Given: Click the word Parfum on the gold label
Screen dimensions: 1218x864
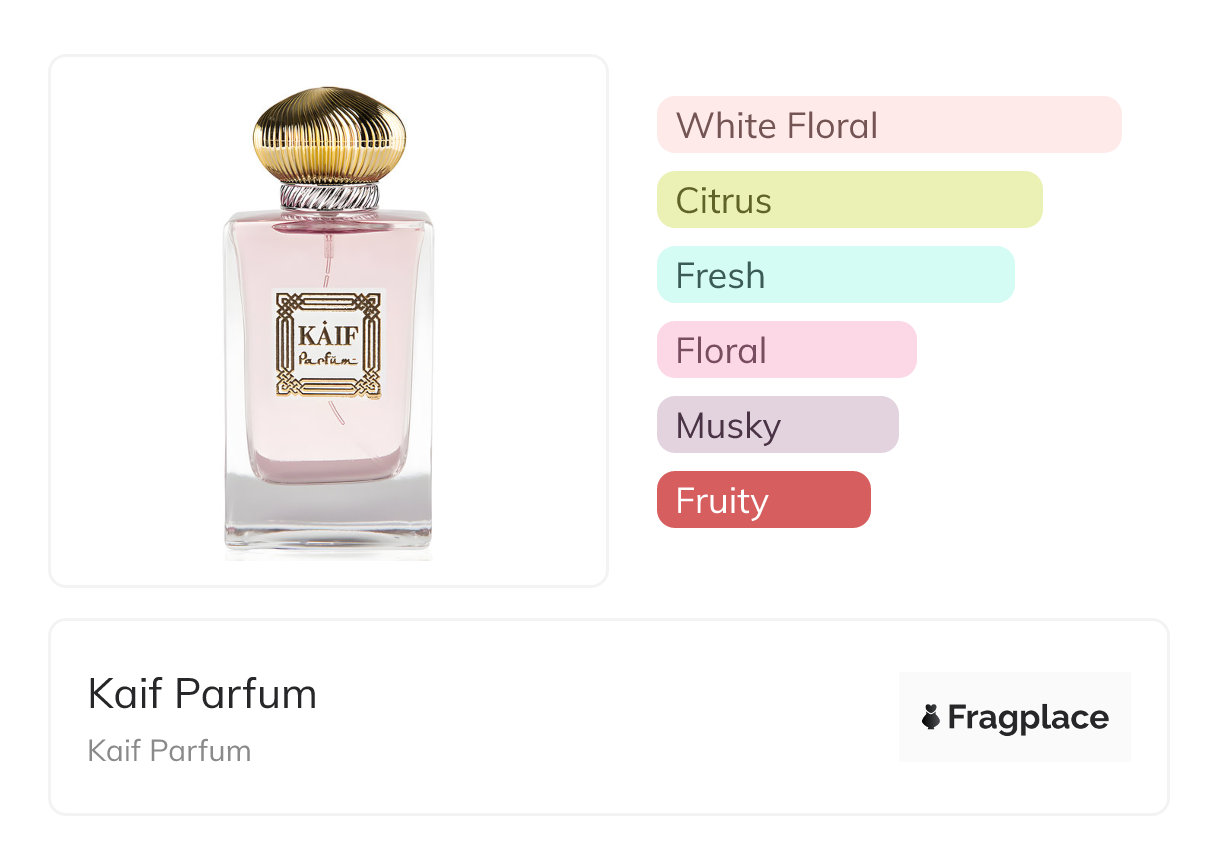Looking at the screenshot, I should coord(328,359).
